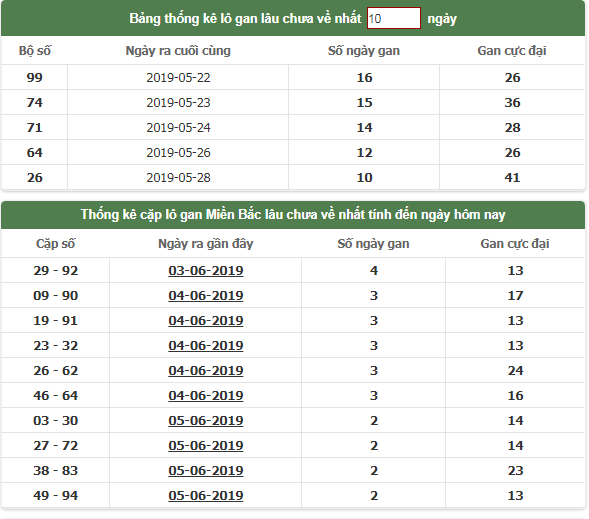Open the 04-06-2019 link for pair 19 - 91

coord(205,320)
